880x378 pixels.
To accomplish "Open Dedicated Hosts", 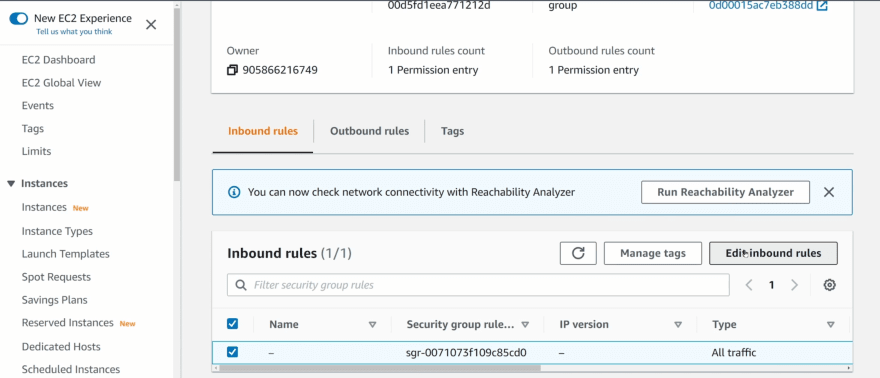I will coord(61,347).
